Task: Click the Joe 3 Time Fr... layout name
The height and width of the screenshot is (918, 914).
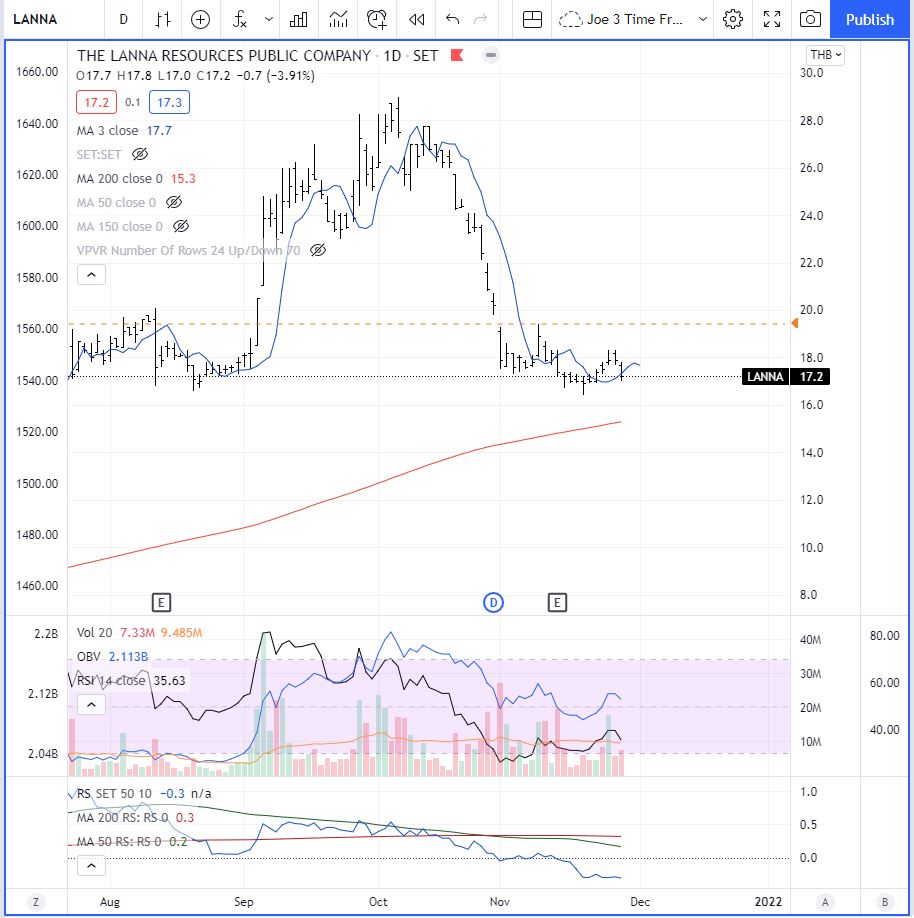Action: click(635, 19)
